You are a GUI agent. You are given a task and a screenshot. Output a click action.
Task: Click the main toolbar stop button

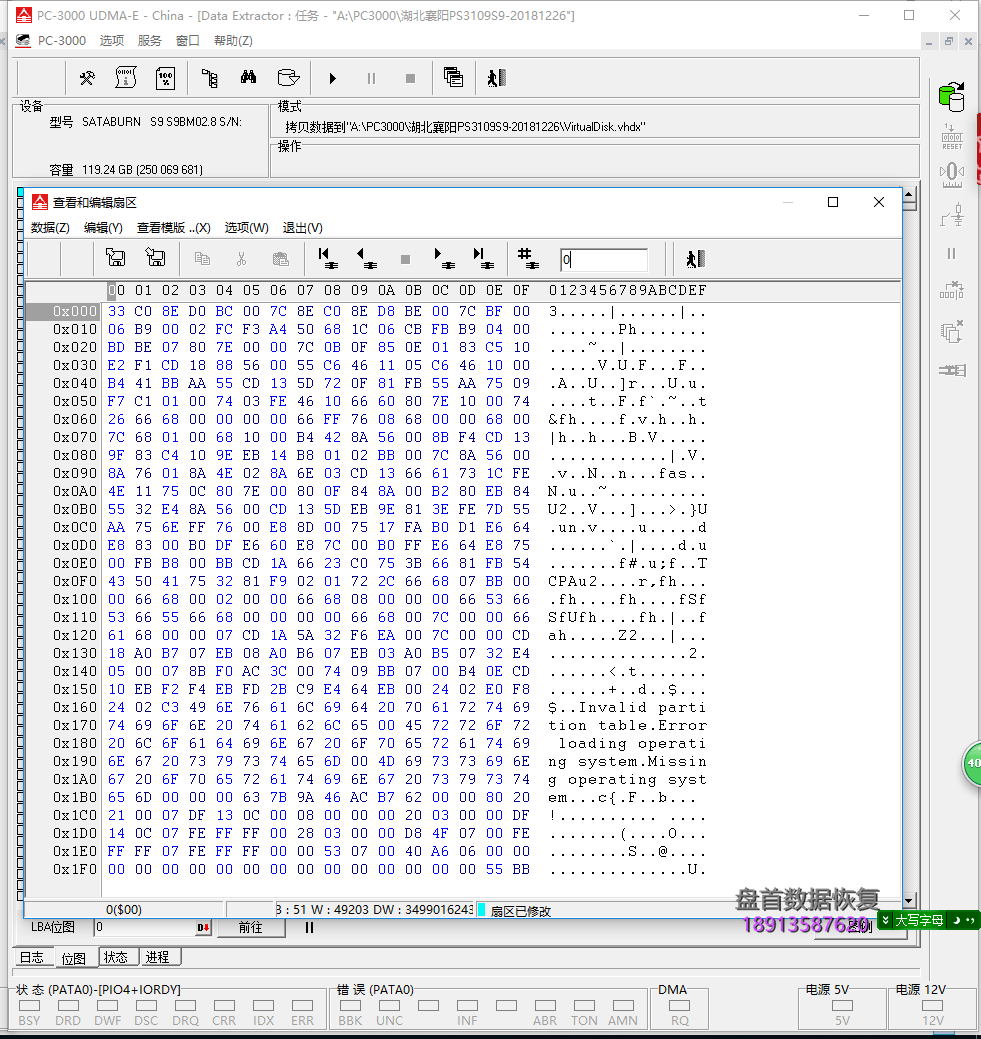(410, 78)
